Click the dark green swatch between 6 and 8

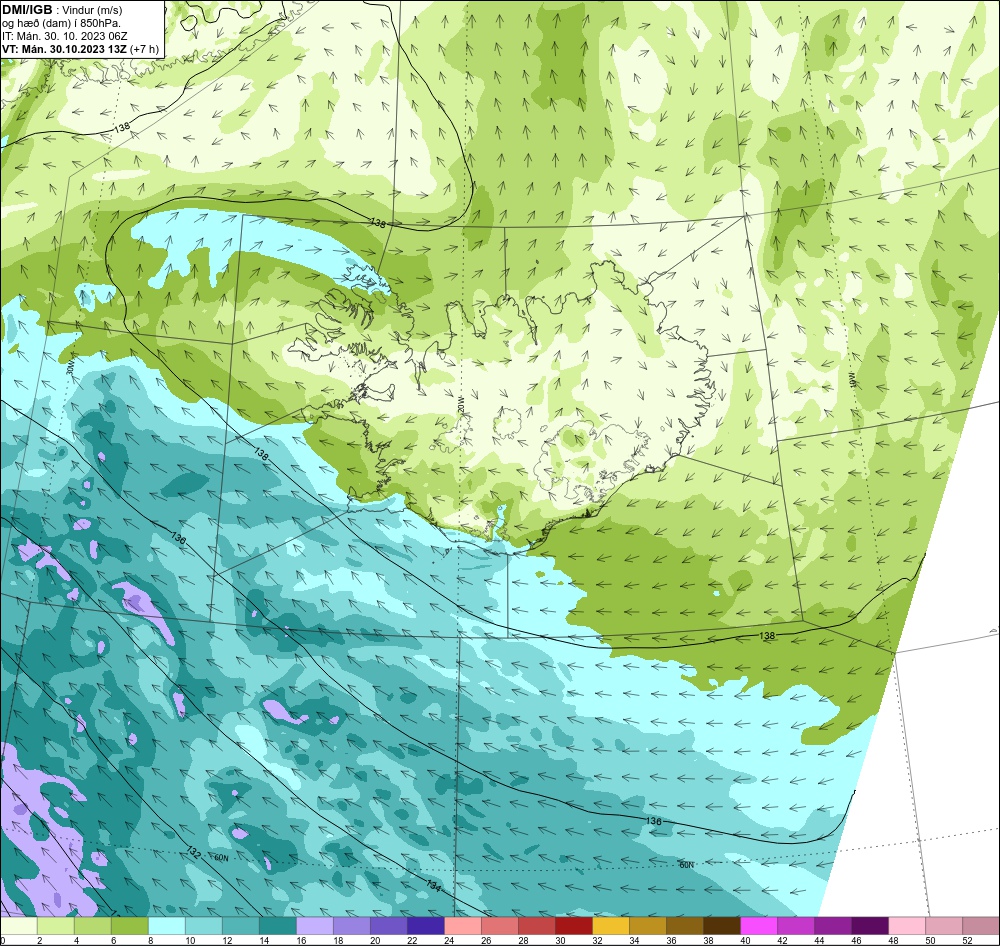click(130, 924)
